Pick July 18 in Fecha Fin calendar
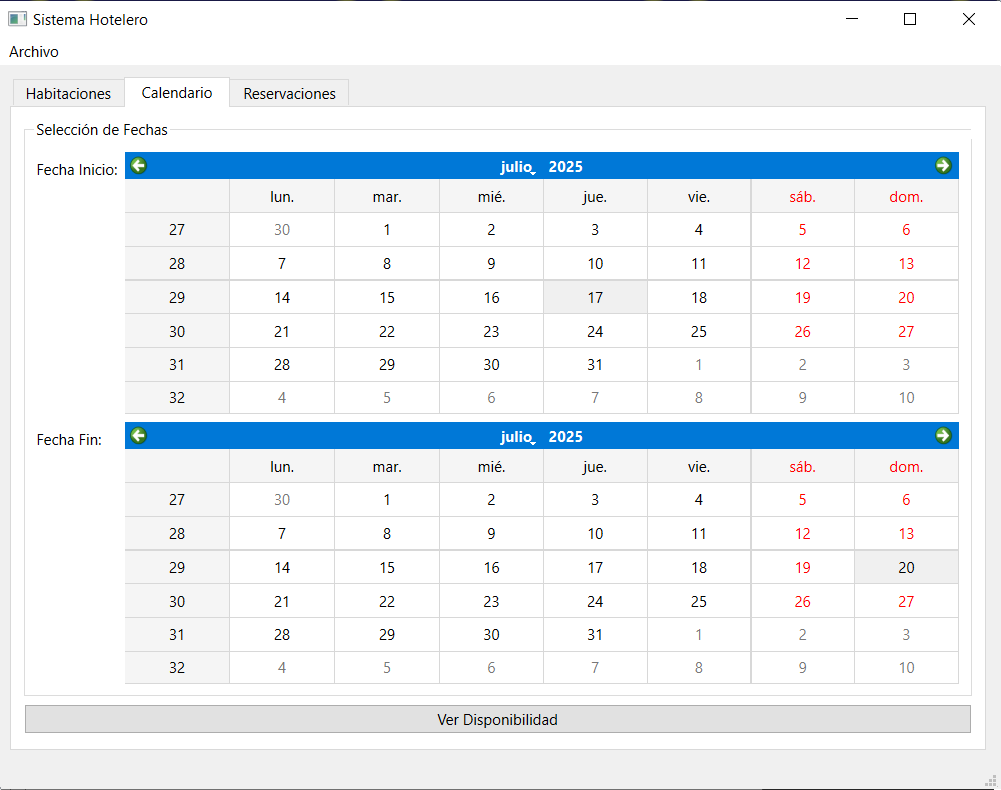Screen dimensions: 1001x790 tap(699, 568)
